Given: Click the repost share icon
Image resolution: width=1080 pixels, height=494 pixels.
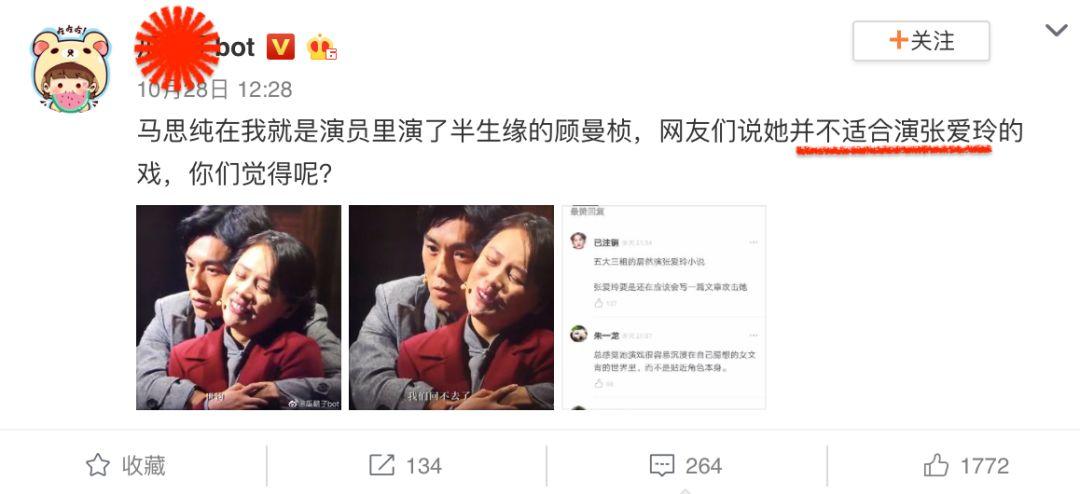Looking at the screenshot, I should [382, 466].
